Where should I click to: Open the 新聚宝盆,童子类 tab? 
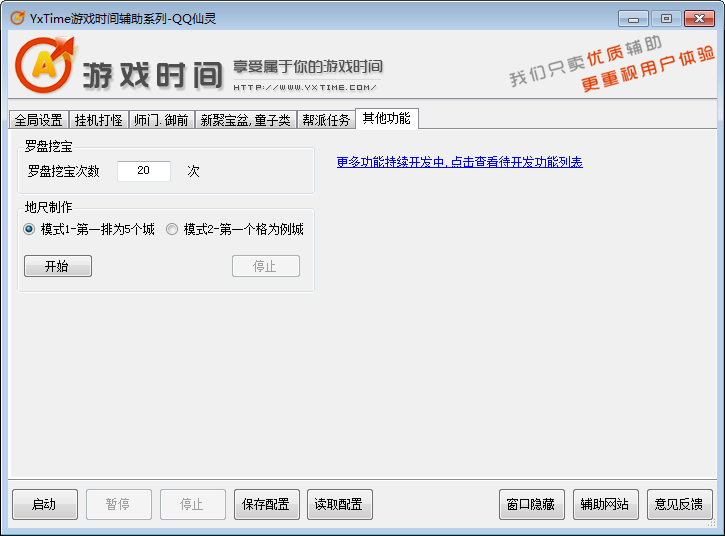(245, 120)
